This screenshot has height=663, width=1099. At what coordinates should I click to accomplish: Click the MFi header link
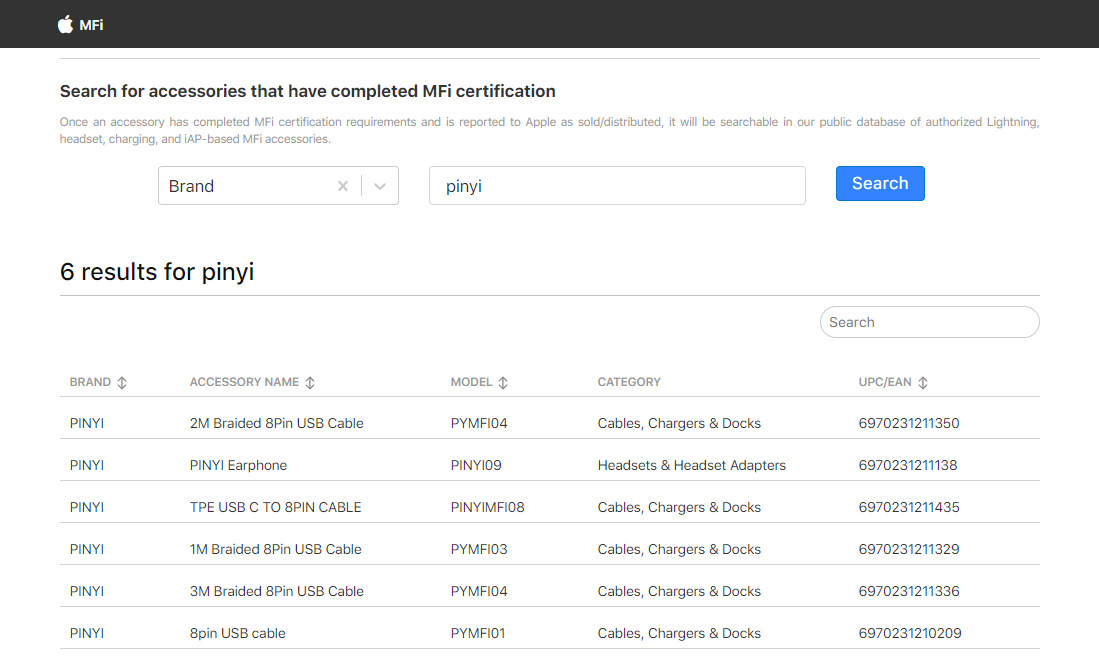point(92,25)
